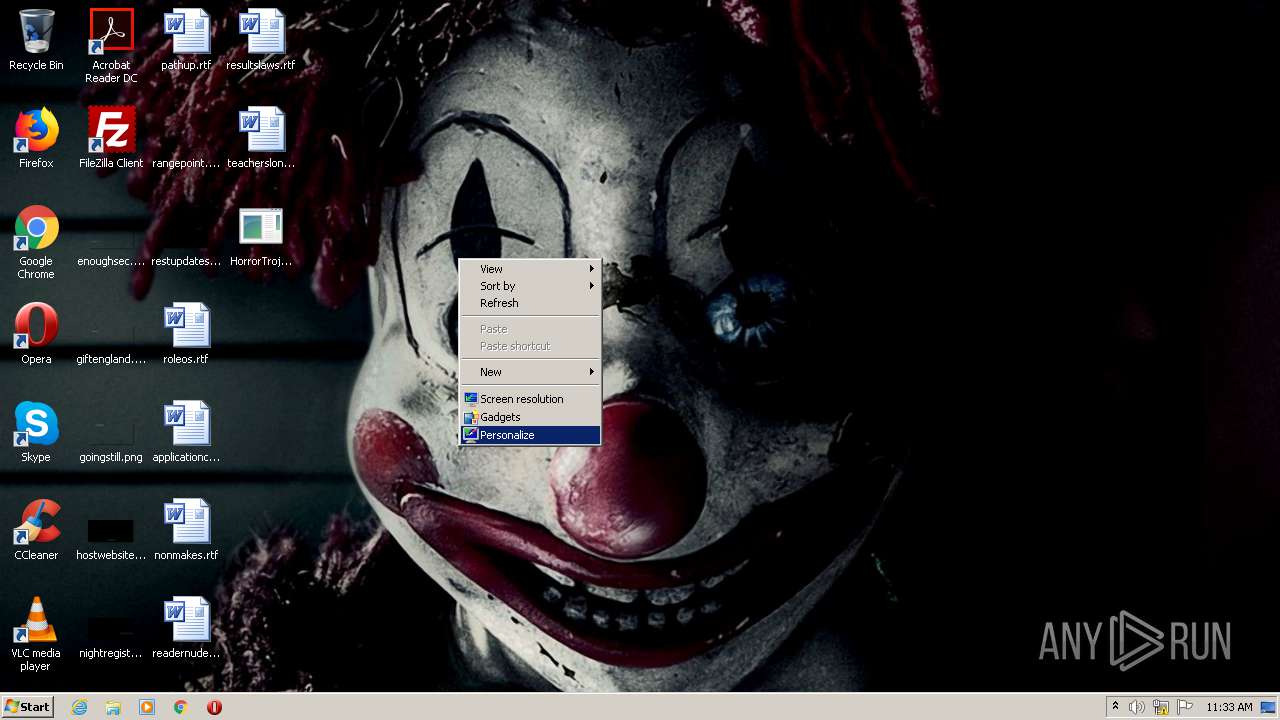Select the VLC media player shortcut
This screenshot has width=1280, height=720.
click(36, 634)
